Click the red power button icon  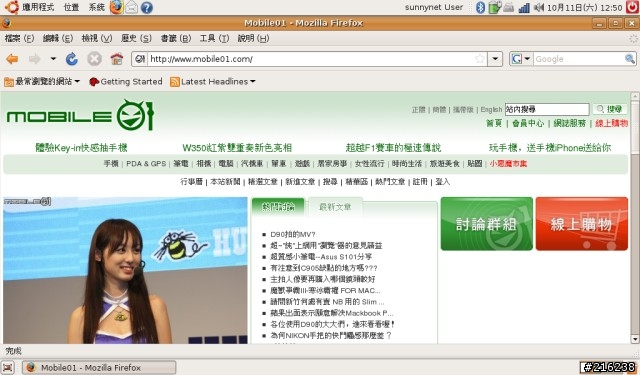pos(632,7)
